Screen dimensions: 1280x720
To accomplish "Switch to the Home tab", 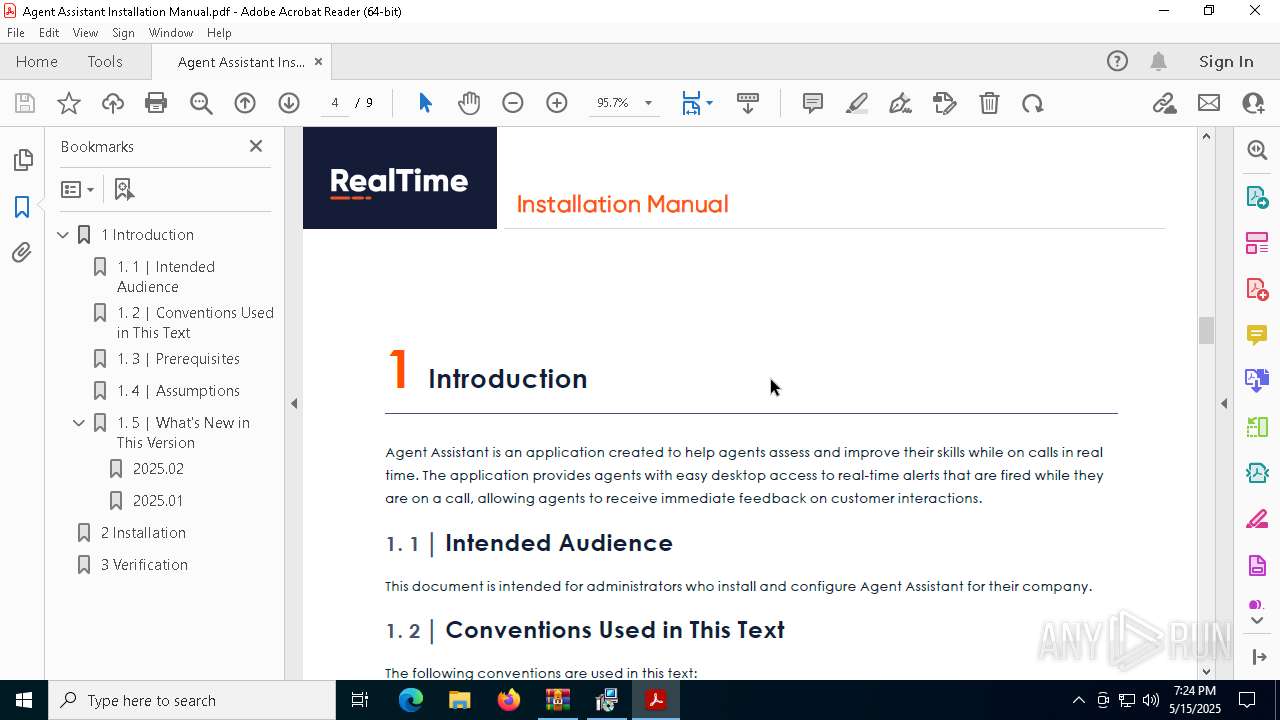I will (37, 61).
